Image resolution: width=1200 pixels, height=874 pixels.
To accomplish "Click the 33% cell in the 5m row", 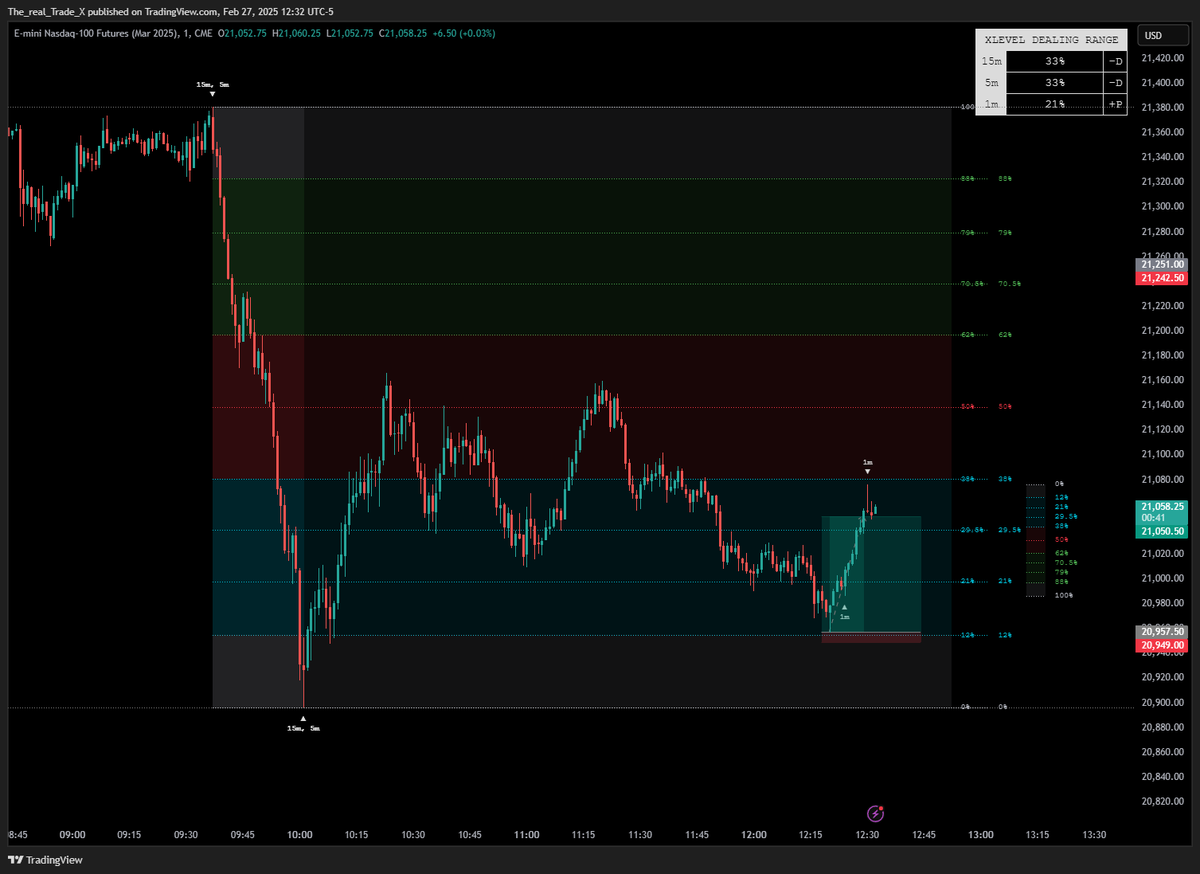I will [x=1056, y=82].
